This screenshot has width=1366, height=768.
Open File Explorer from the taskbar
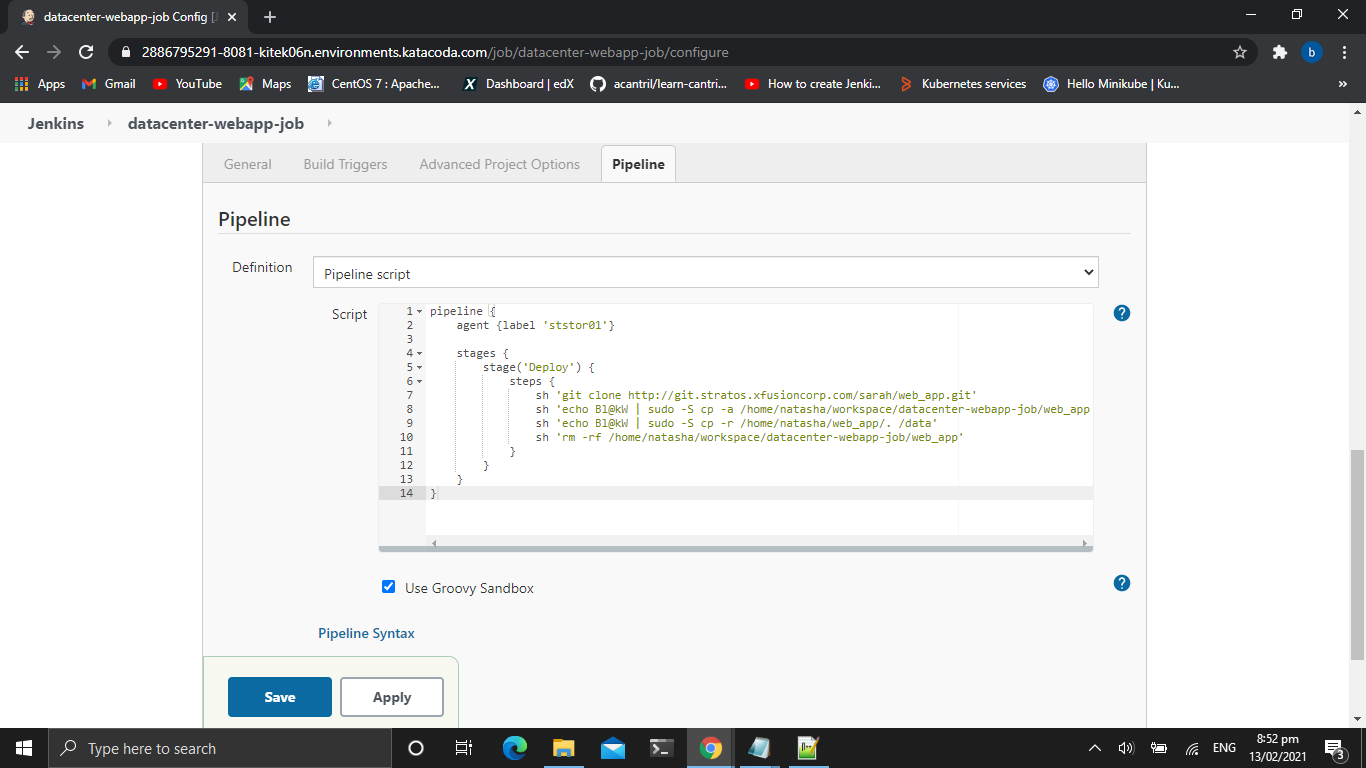coord(563,748)
